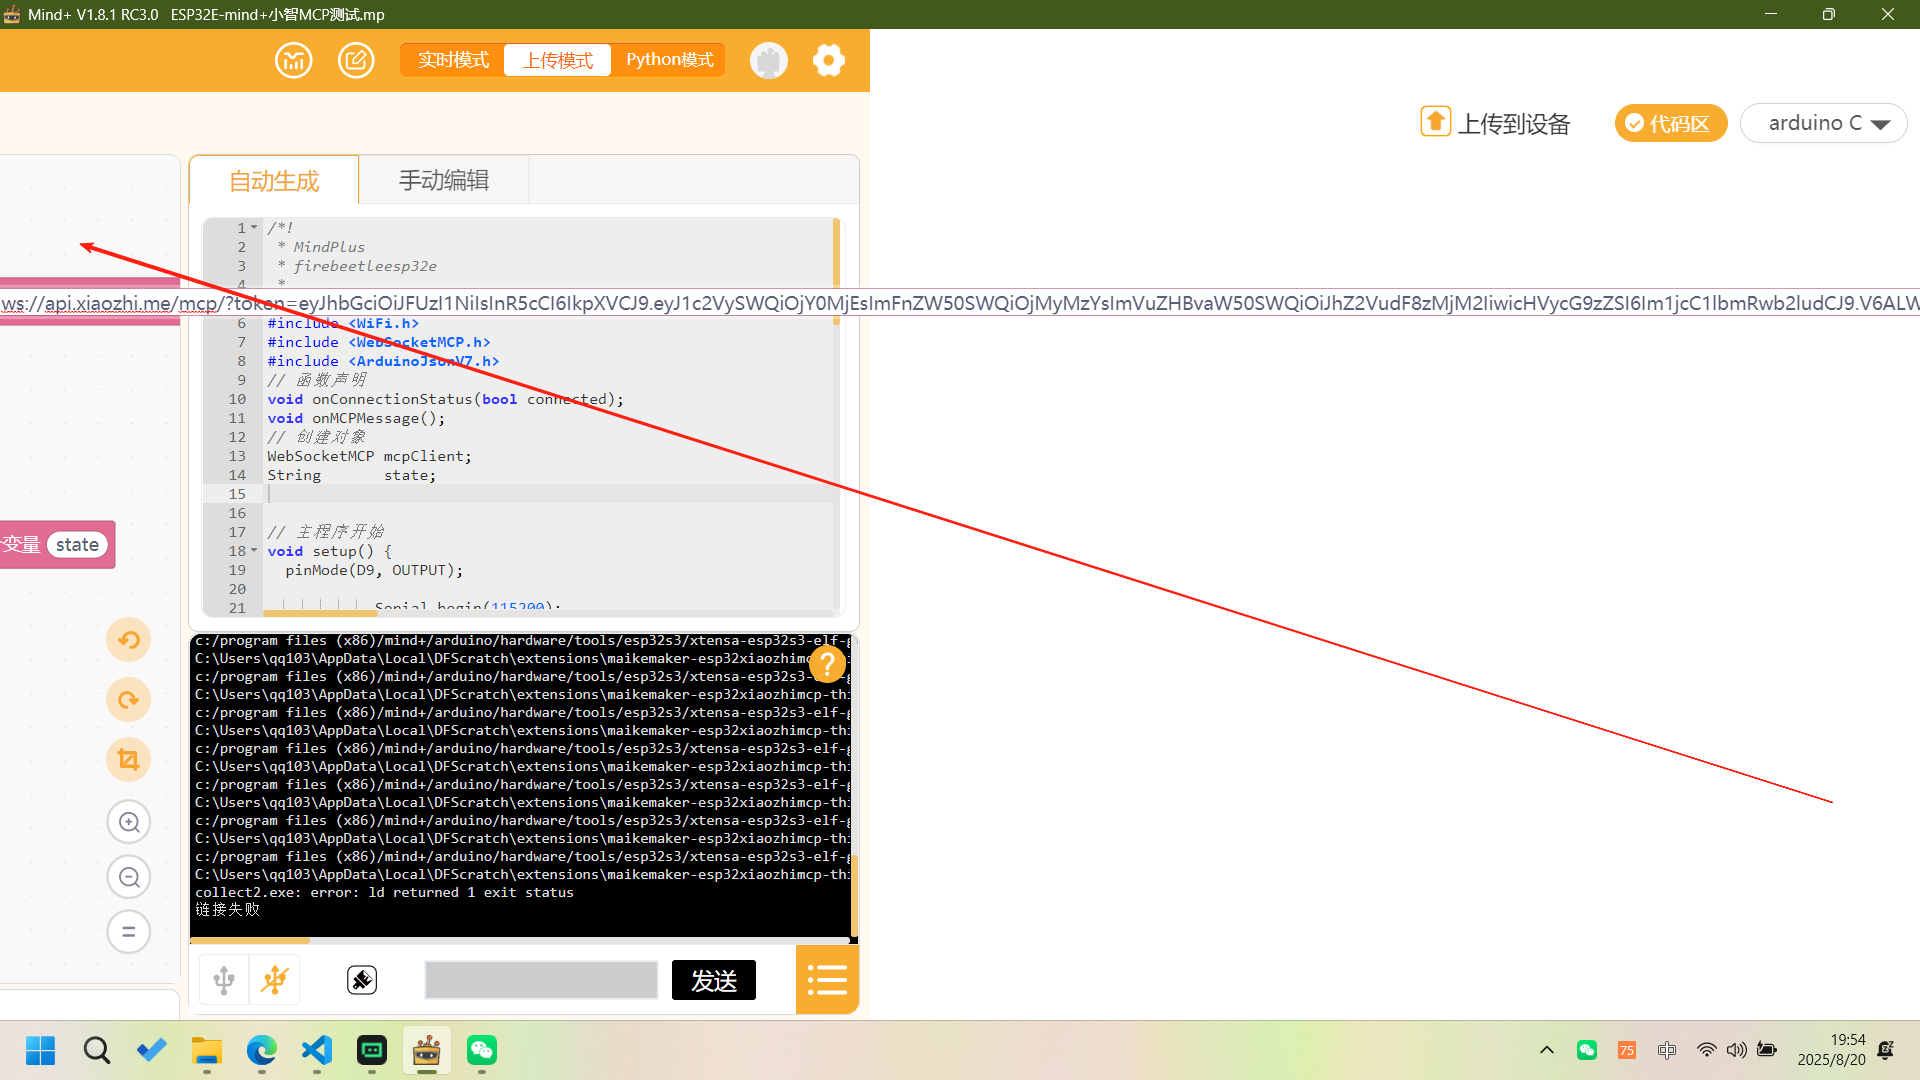The width and height of the screenshot is (1920, 1080).
Task: Click the vertical scrollbar of the code editor
Action: (x=836, y=270)
